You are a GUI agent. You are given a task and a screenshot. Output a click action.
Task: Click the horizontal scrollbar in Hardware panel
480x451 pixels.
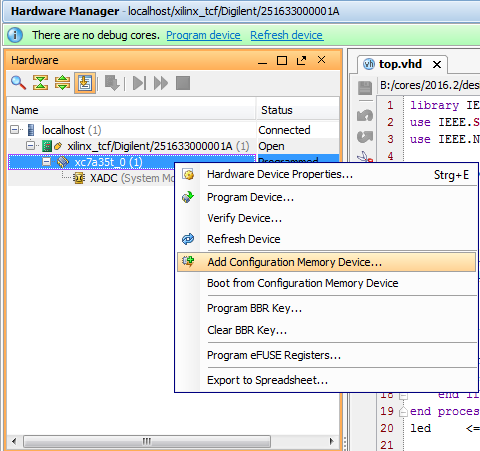click(147, 441)
